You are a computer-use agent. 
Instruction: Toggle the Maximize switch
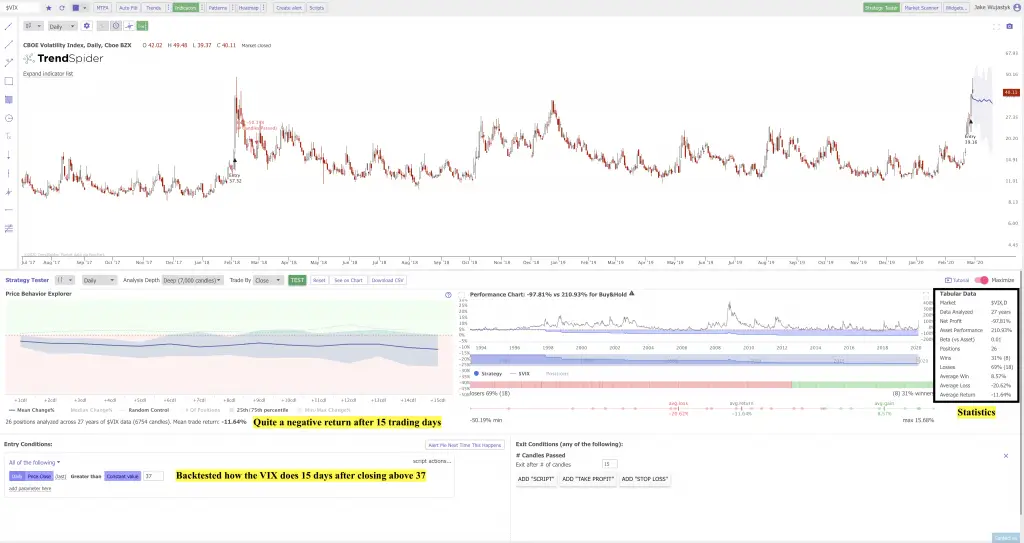pyautogui.click(x=981, y=280)
